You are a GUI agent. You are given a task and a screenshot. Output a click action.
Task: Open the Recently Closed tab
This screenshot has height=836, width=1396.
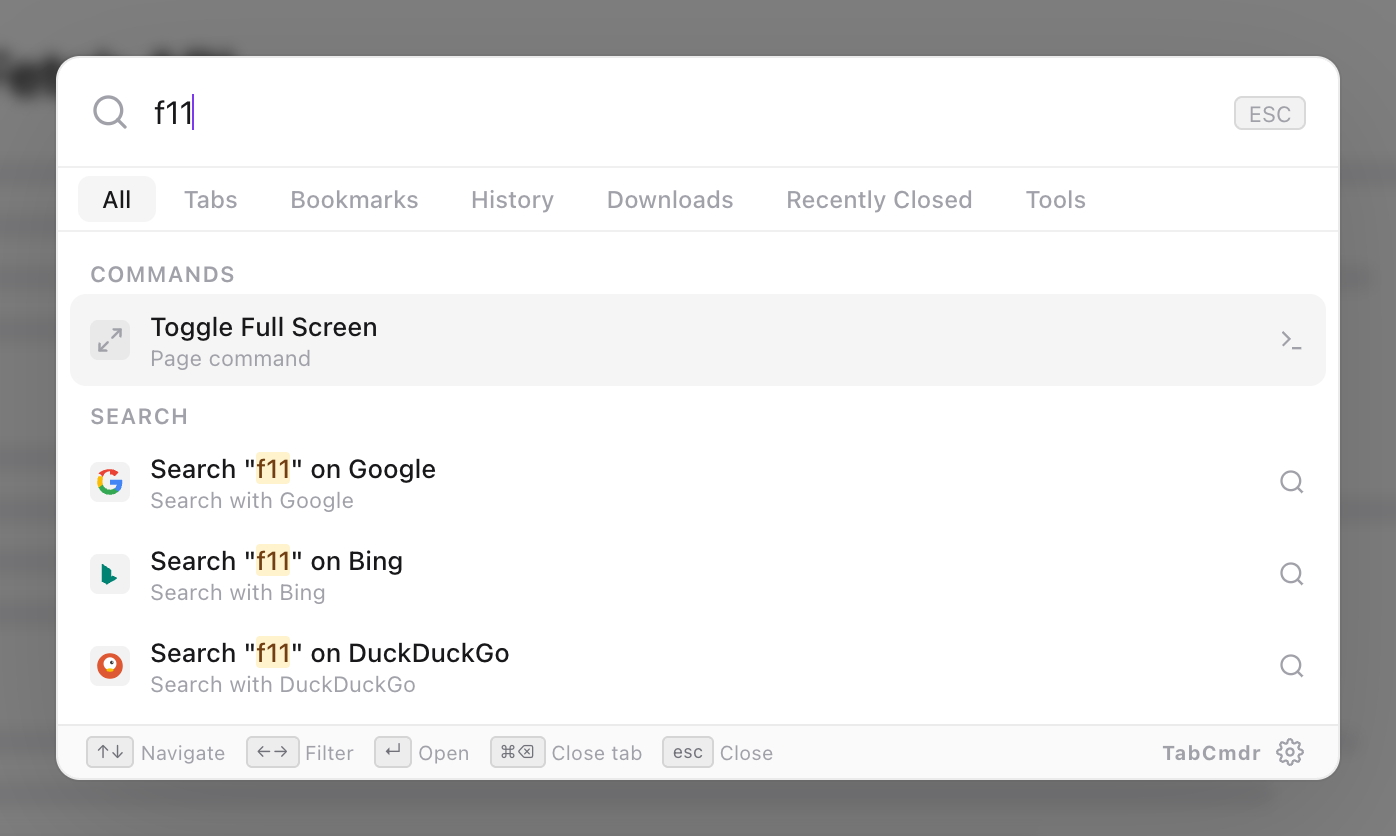coord(879,199)
